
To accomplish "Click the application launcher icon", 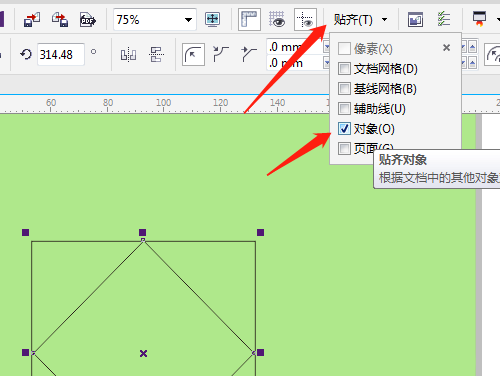I will pyautogui.click(x=479, y=19).
